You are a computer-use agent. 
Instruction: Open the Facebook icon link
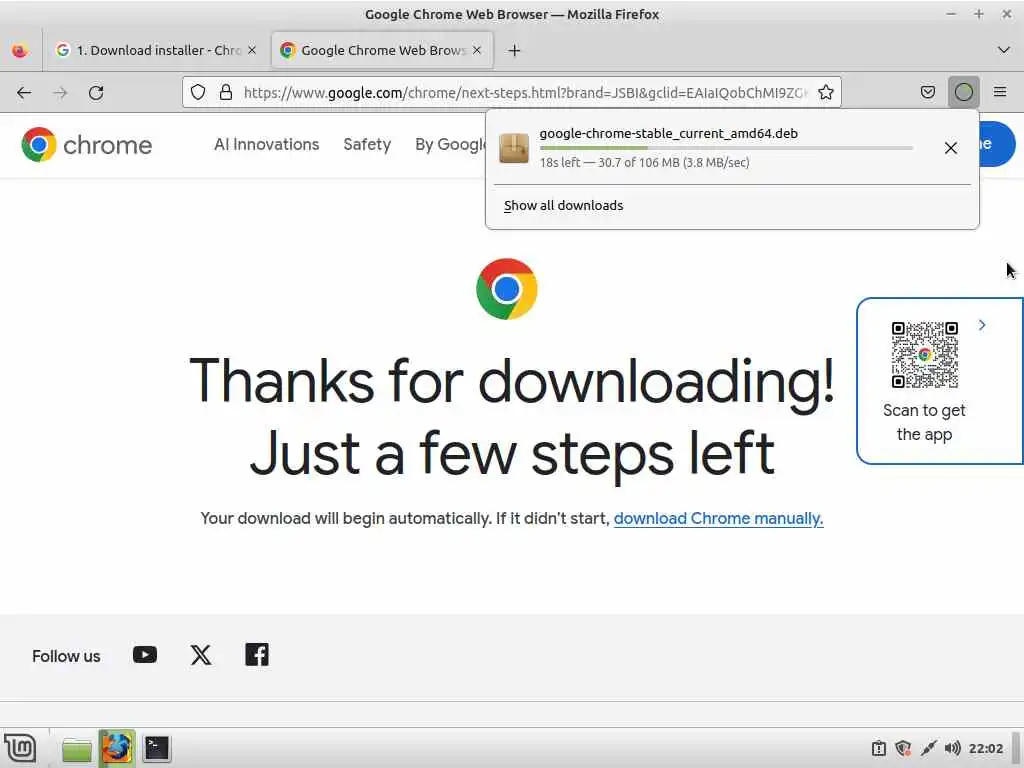257,654
